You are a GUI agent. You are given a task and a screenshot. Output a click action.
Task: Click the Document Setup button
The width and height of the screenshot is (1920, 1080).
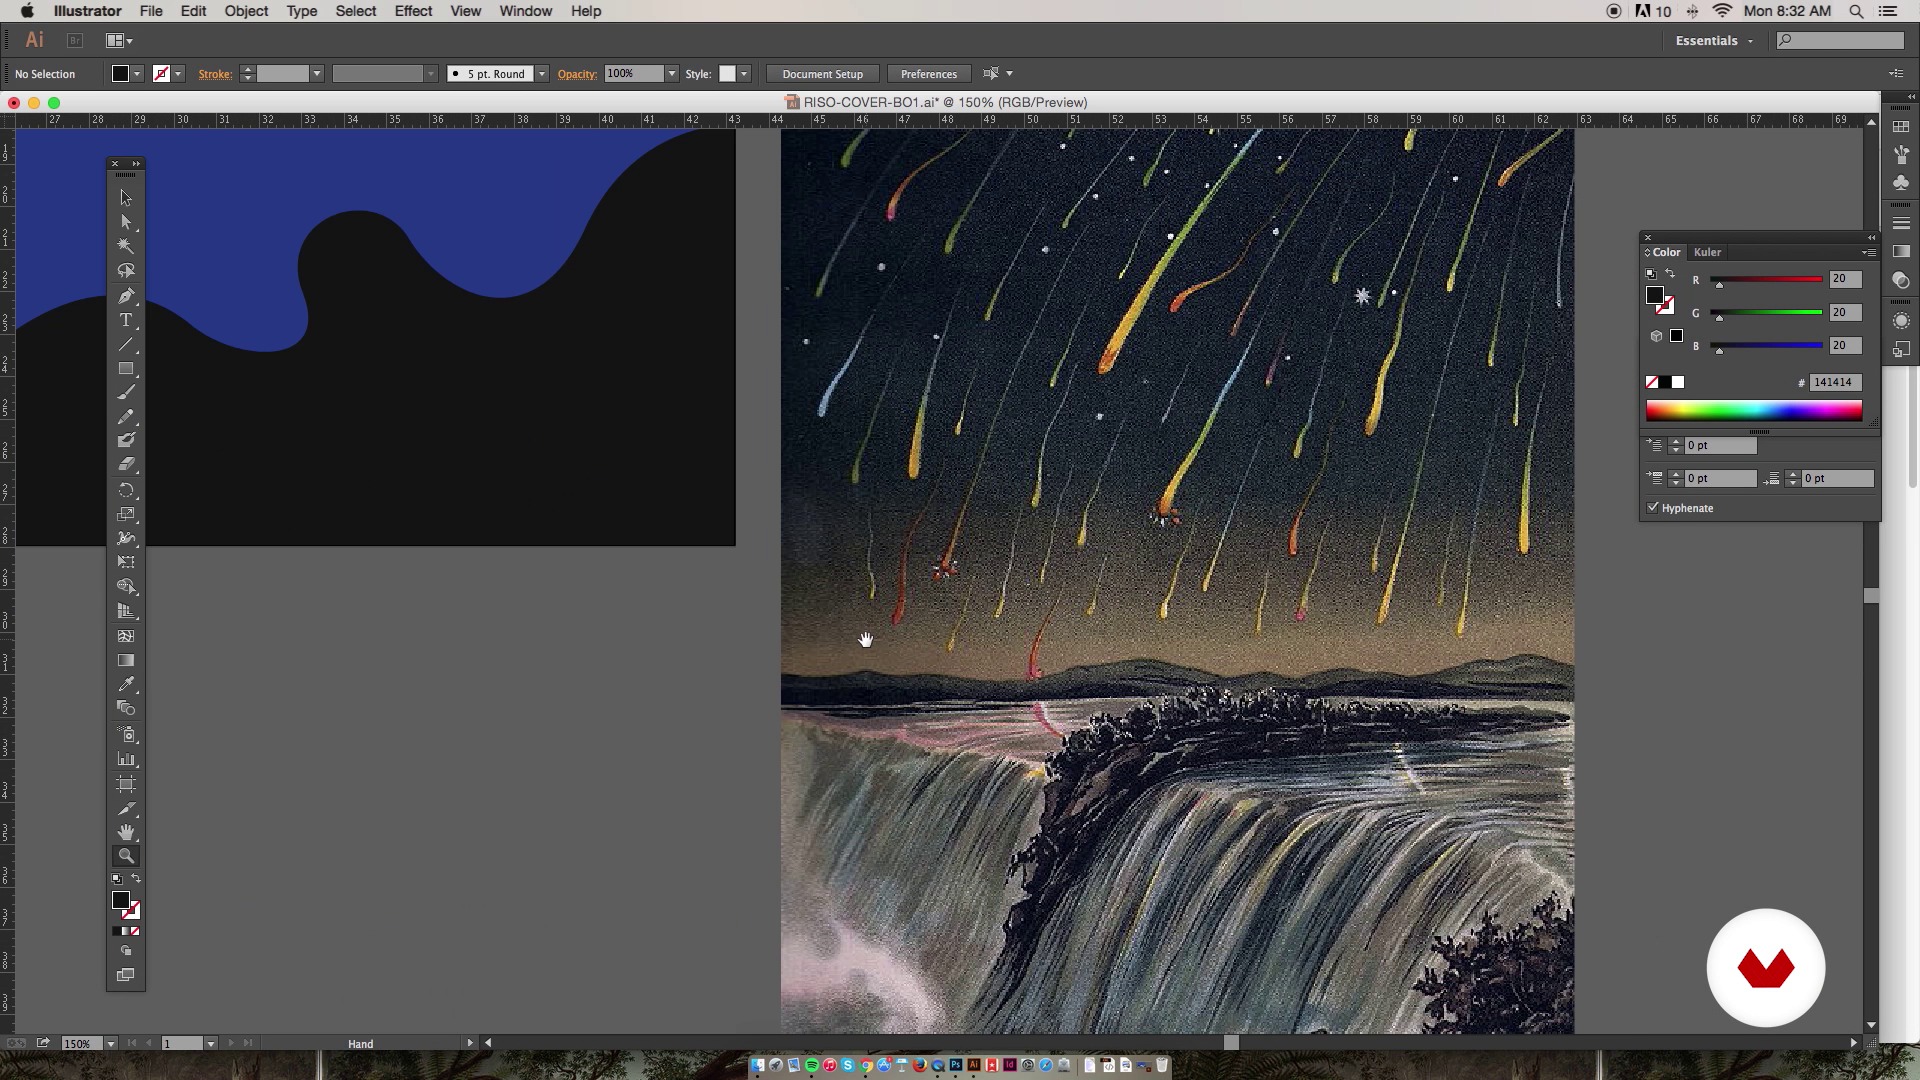click(x=822, y=74)
